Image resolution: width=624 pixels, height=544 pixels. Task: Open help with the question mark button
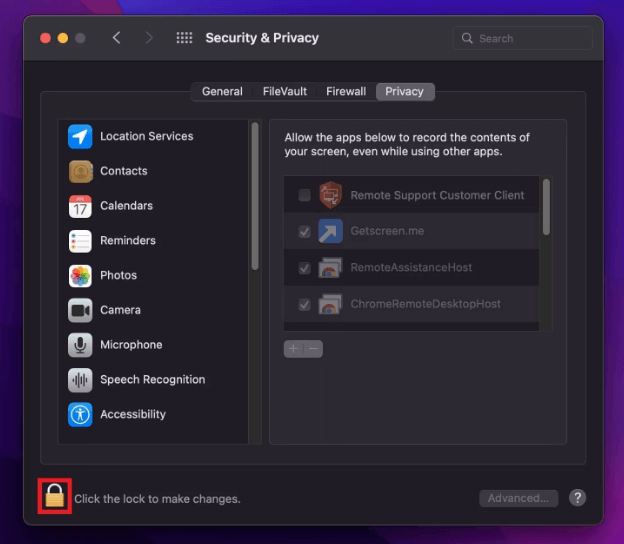pos(577,497)
